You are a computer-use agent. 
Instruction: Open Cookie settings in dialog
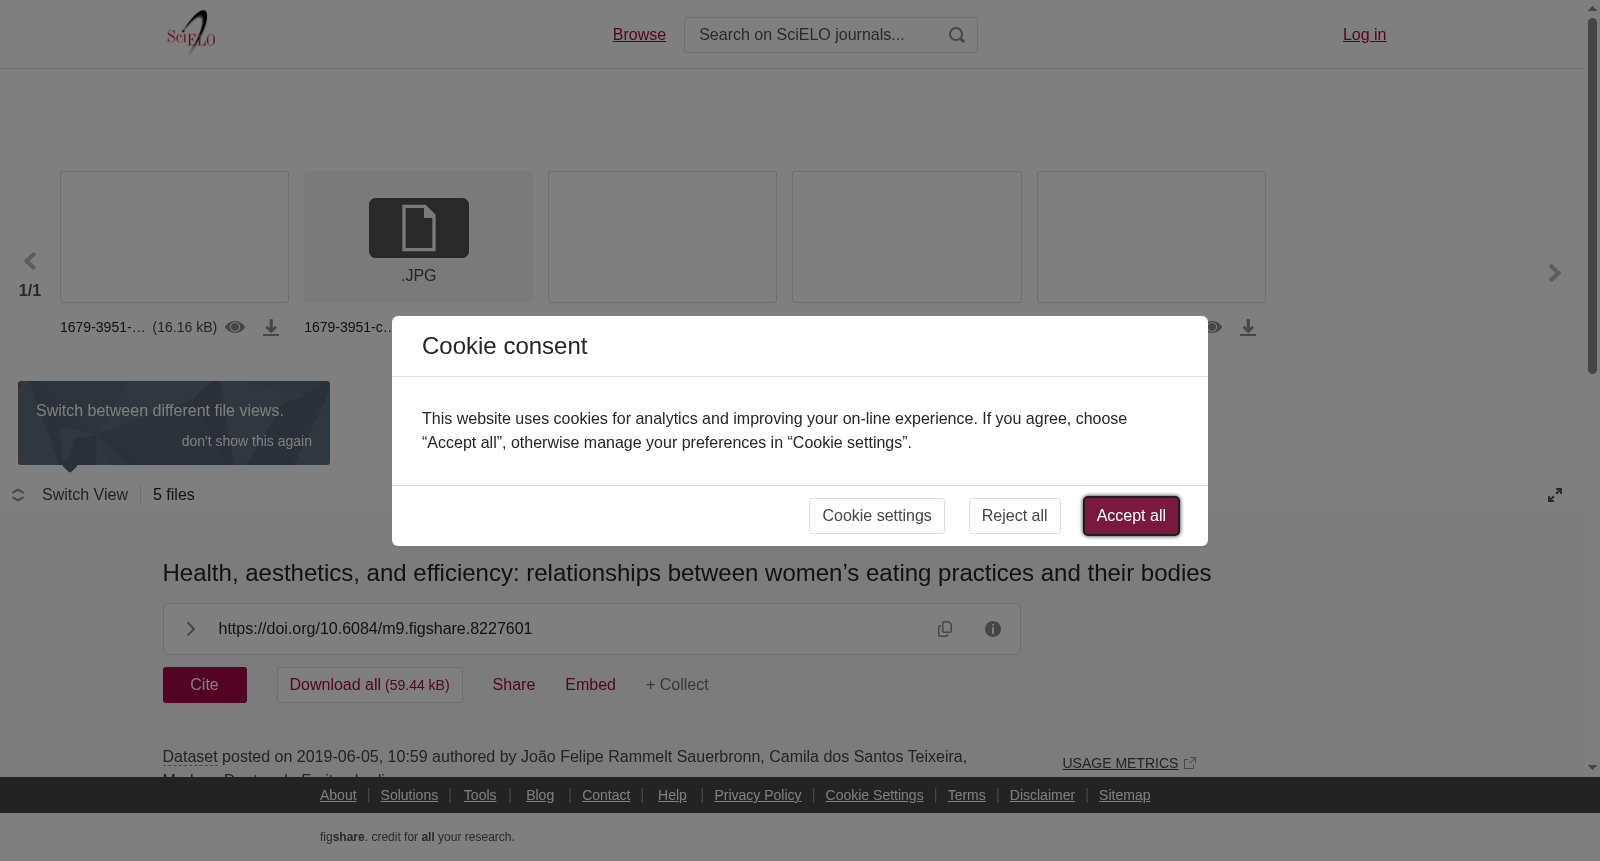click(876, 516)
